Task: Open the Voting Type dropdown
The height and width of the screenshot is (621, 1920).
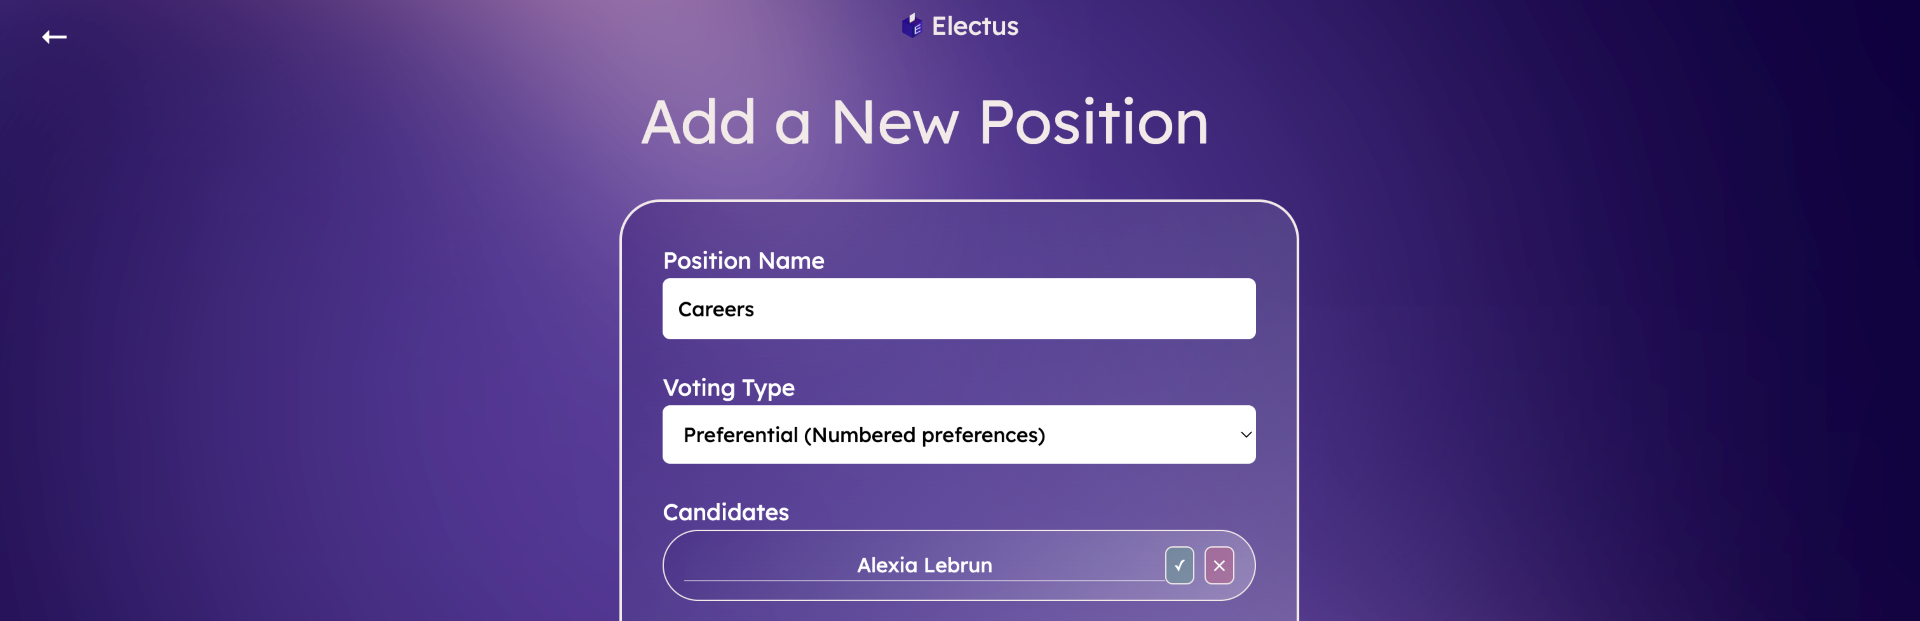Action: click(958, 434)
